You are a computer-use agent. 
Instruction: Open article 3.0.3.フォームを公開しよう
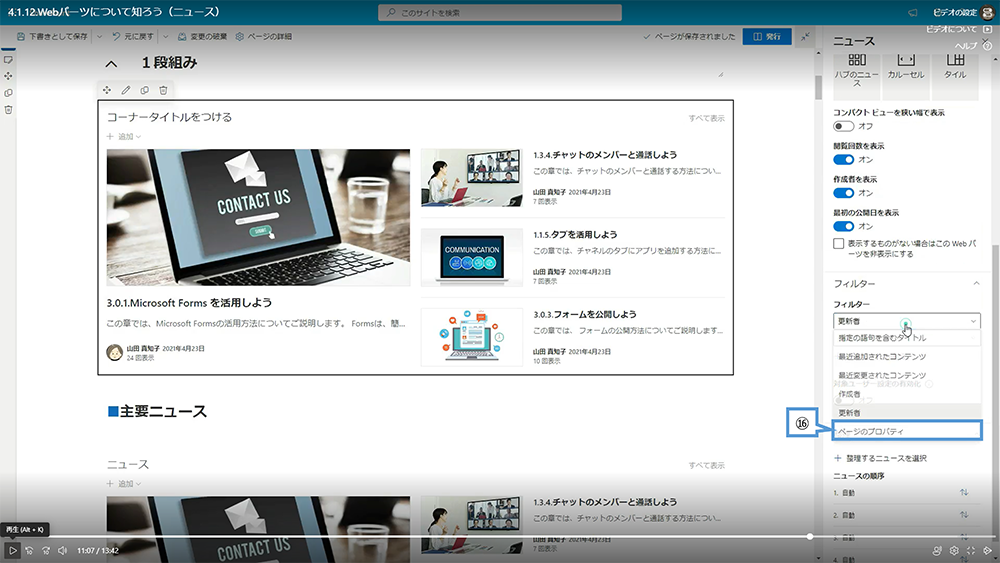coord(584,314)
